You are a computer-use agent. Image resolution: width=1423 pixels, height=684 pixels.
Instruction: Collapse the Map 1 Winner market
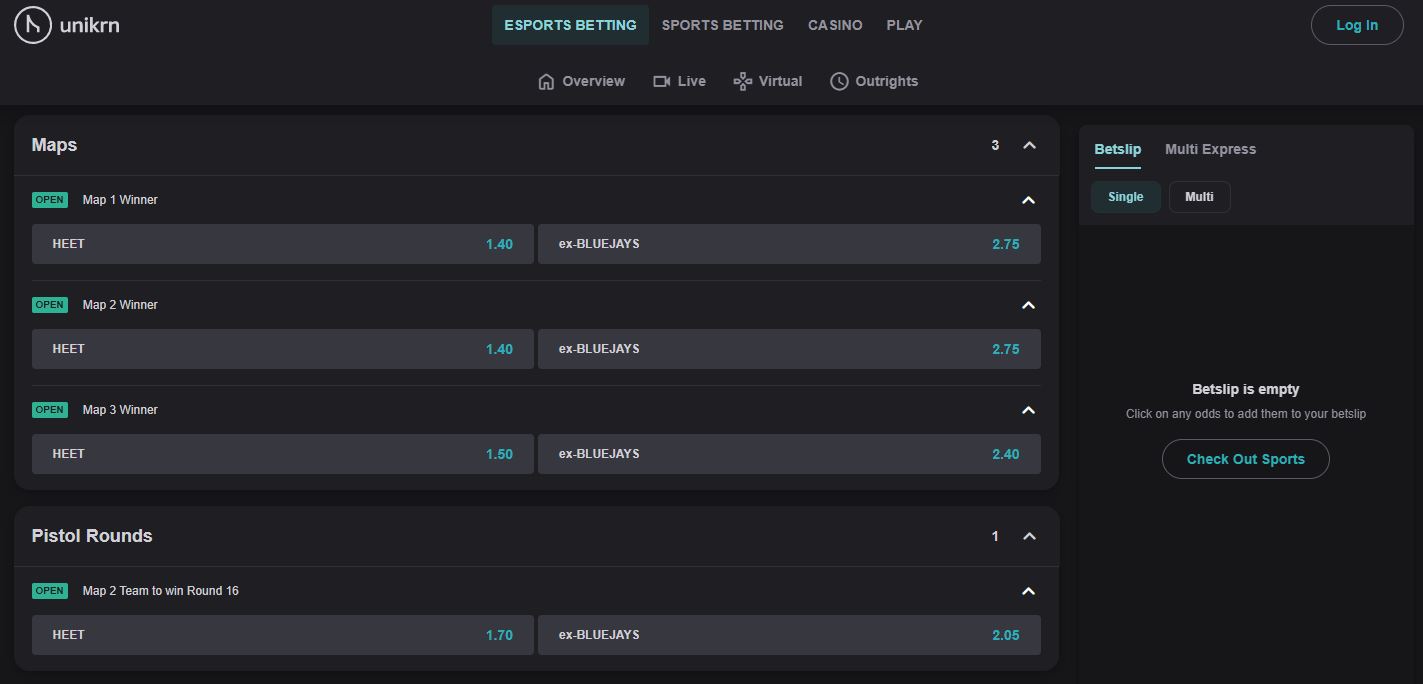(x=1028, y=200)
